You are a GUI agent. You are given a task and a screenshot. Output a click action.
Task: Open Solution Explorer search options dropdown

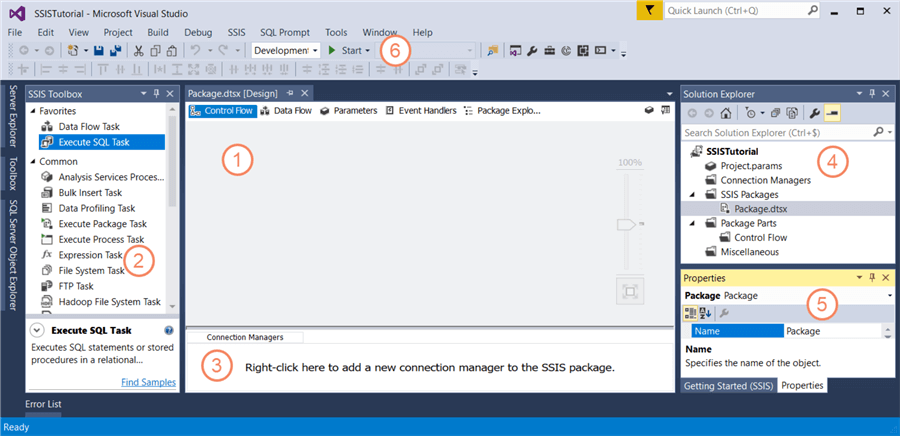[x=890, y=132]
